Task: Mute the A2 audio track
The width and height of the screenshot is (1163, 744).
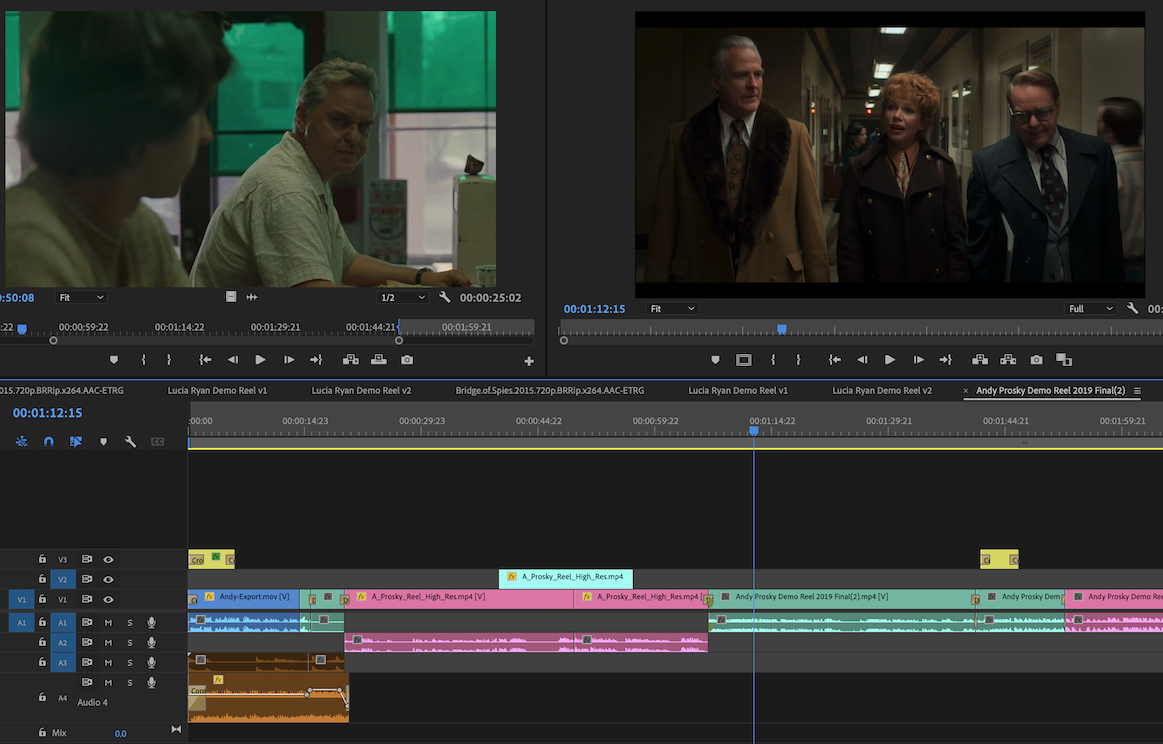Action: point(107,642)
